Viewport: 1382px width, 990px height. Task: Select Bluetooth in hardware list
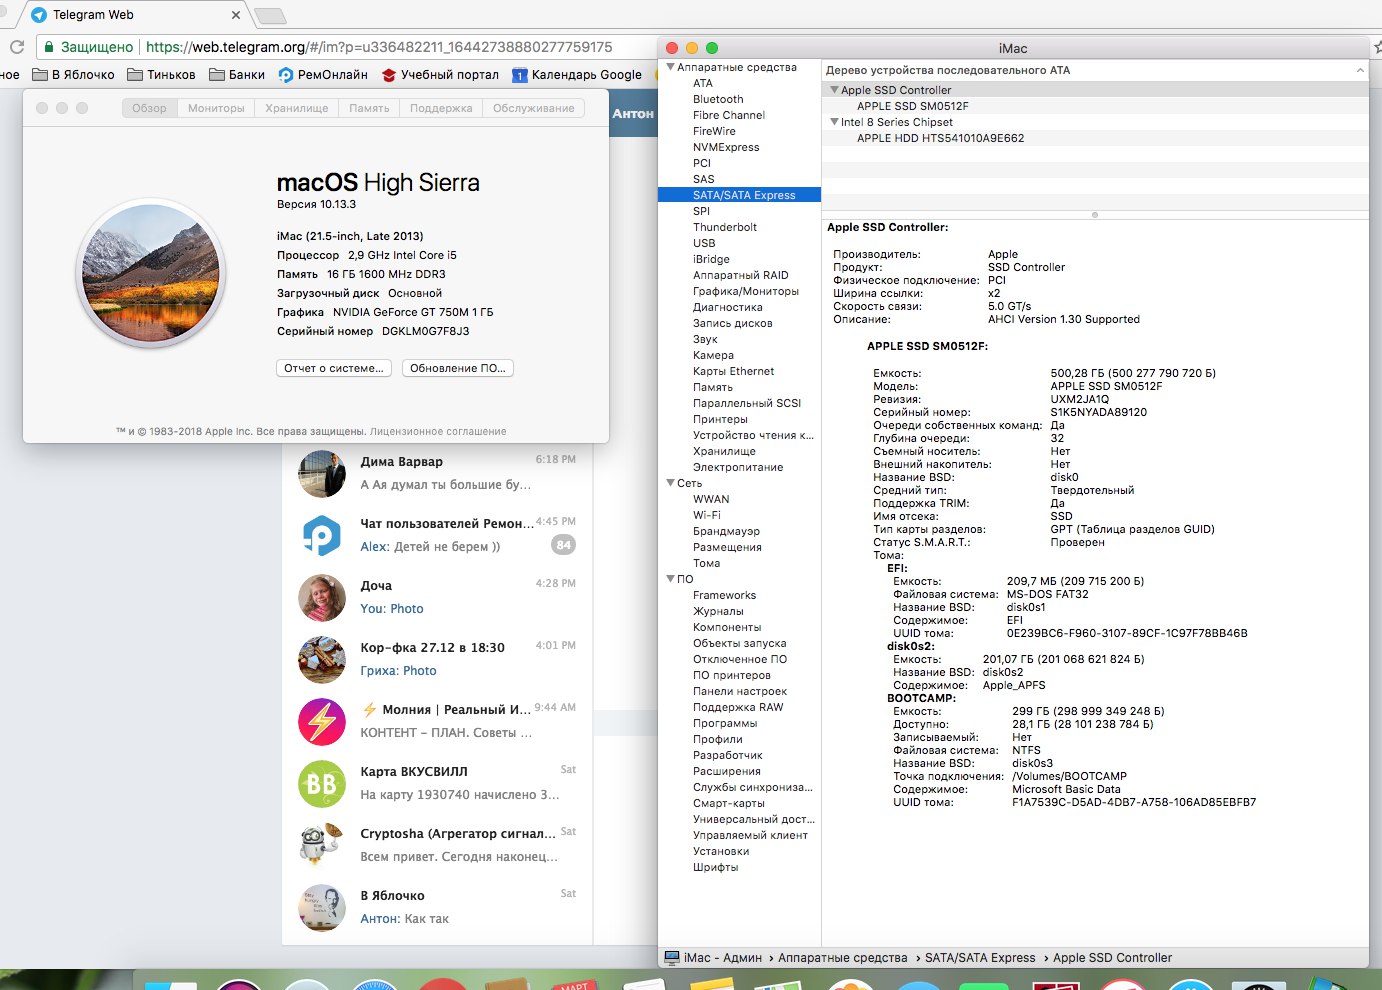pyautogui.click(x=718, y=99)
